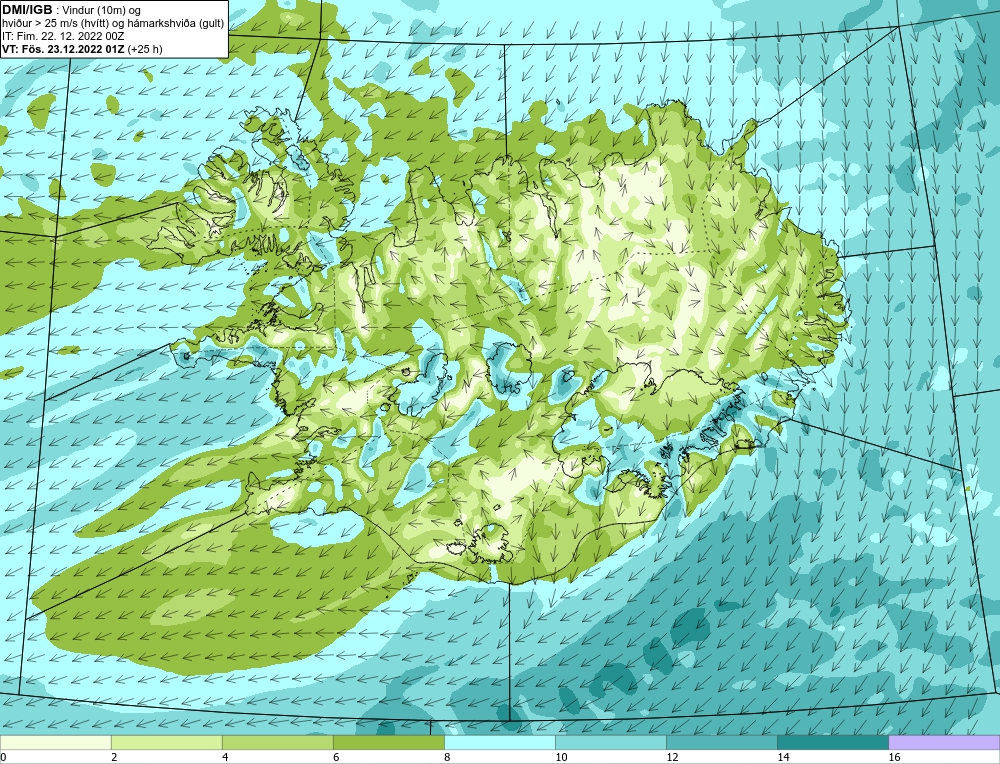The image size is (1000, 764).
Task: Click the legend tick label 2
Action: (114, 757)
